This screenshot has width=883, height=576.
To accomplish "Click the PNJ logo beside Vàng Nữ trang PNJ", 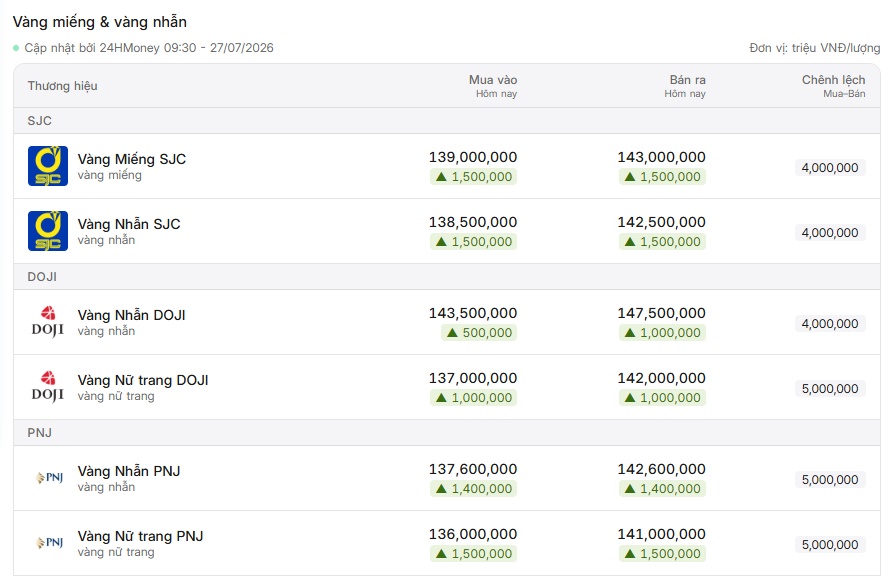I will pos(49,543).
